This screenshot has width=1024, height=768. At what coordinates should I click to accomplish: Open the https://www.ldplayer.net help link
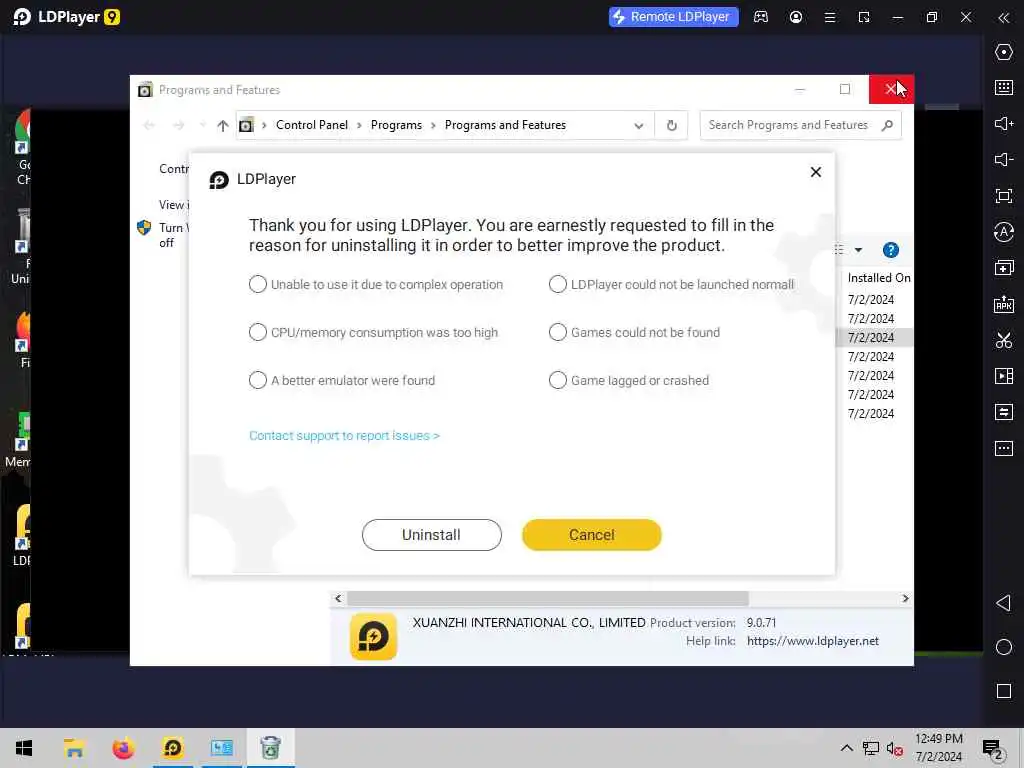pos(812,641)
